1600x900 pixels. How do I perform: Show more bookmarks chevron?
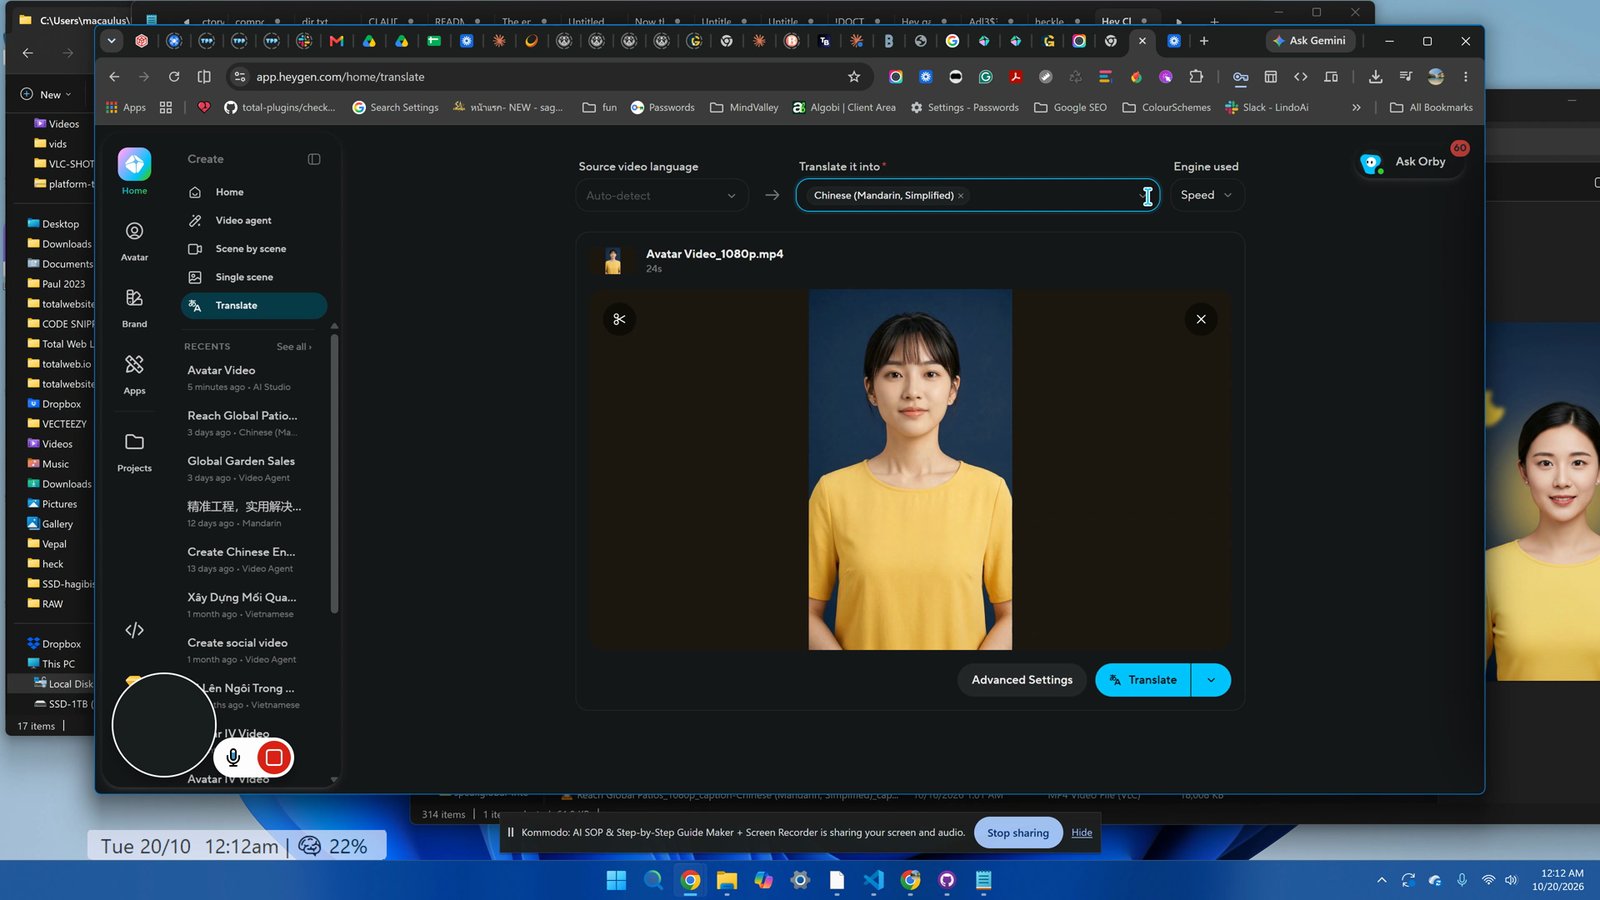pos(1356,107)
